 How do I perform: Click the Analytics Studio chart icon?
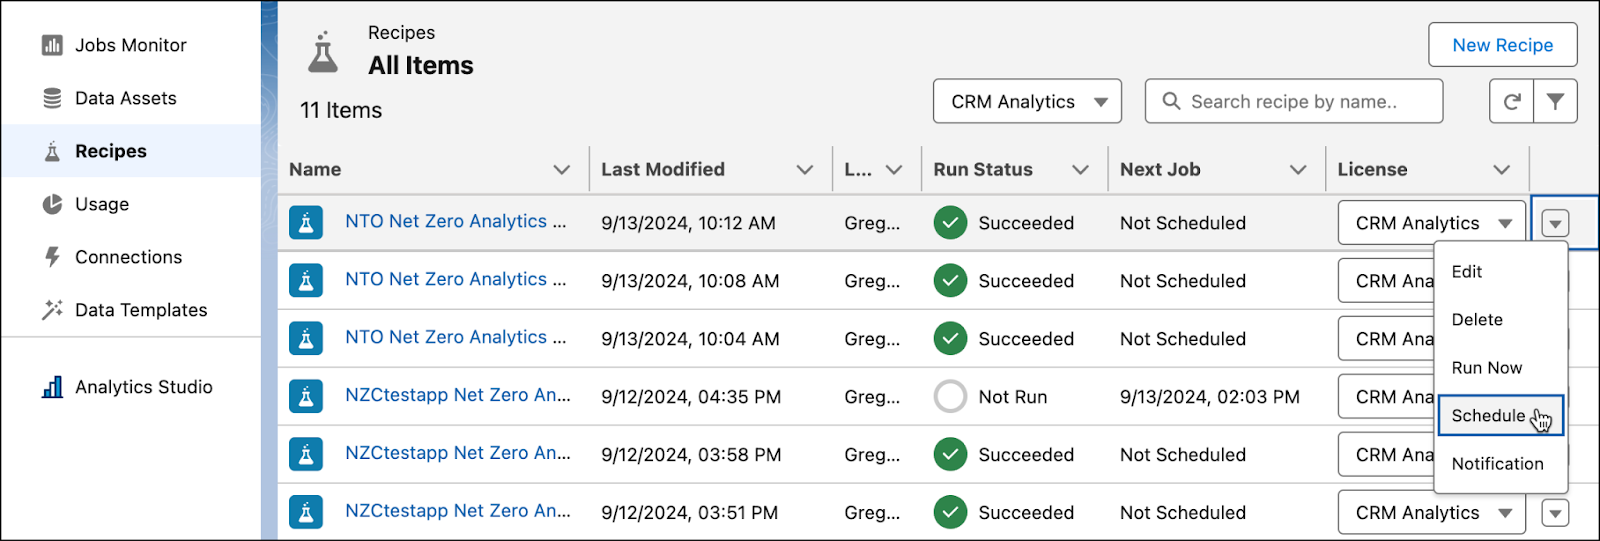point(52,387)
